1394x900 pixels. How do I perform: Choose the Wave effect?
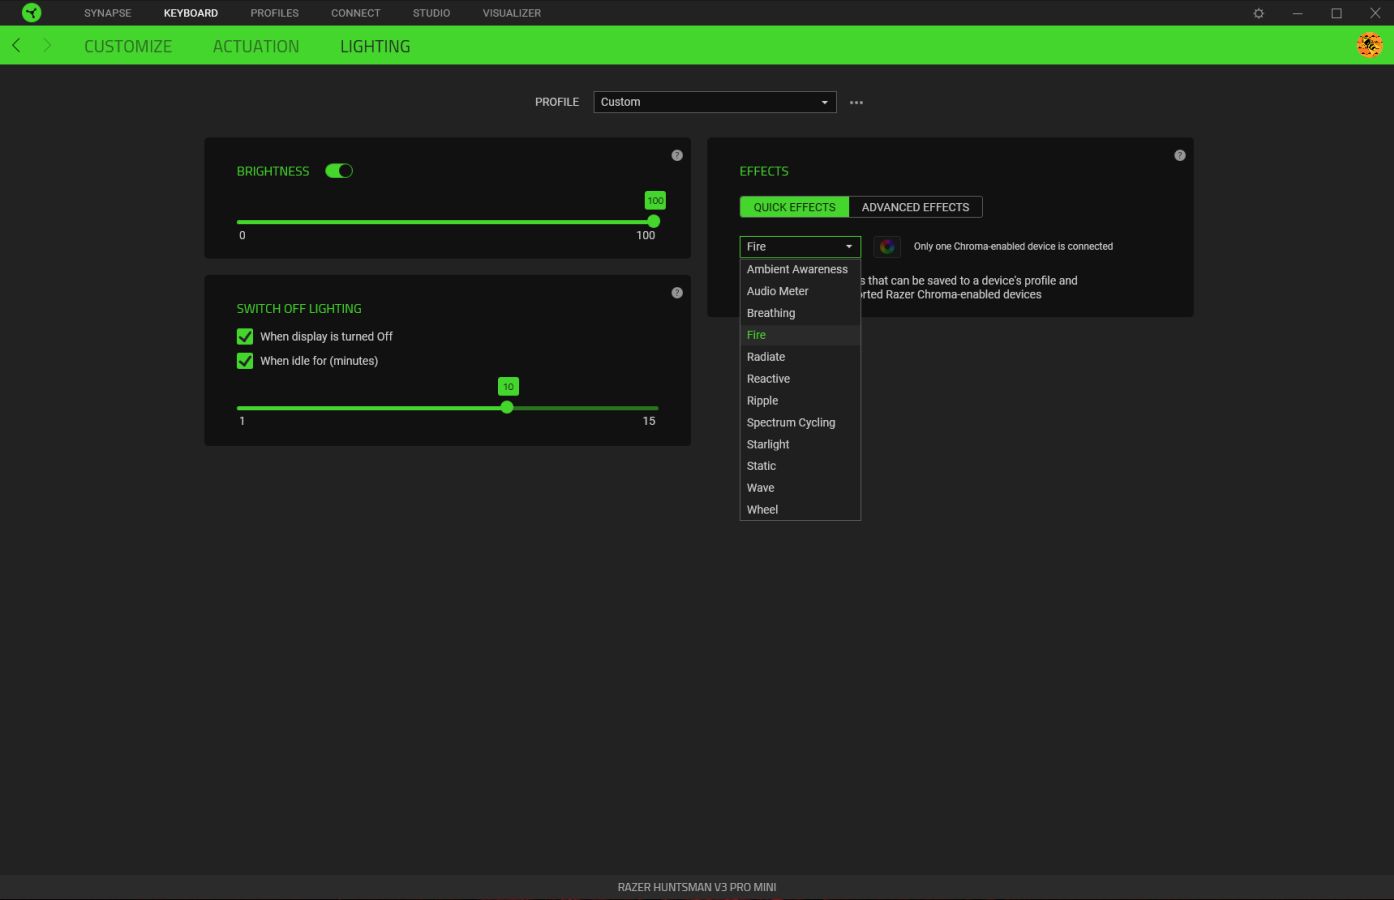click(800, 488)
